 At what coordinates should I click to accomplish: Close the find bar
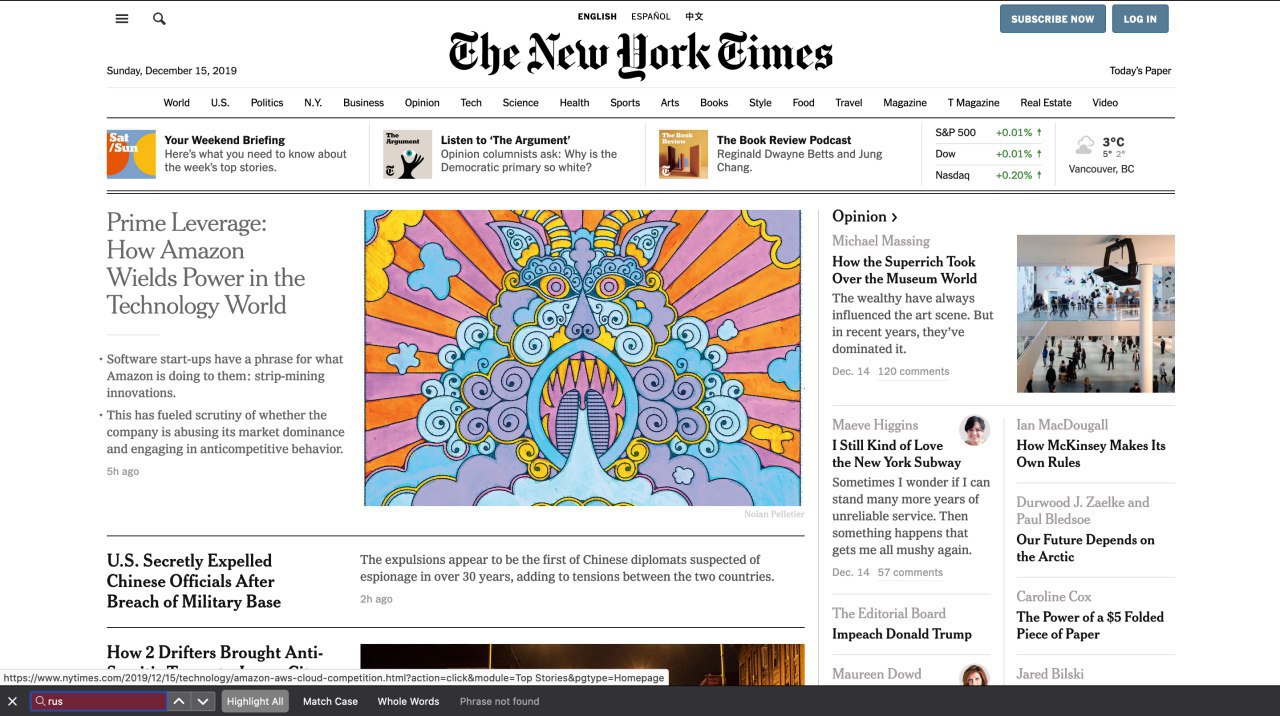pyautogui.click(x=13, y=701)
